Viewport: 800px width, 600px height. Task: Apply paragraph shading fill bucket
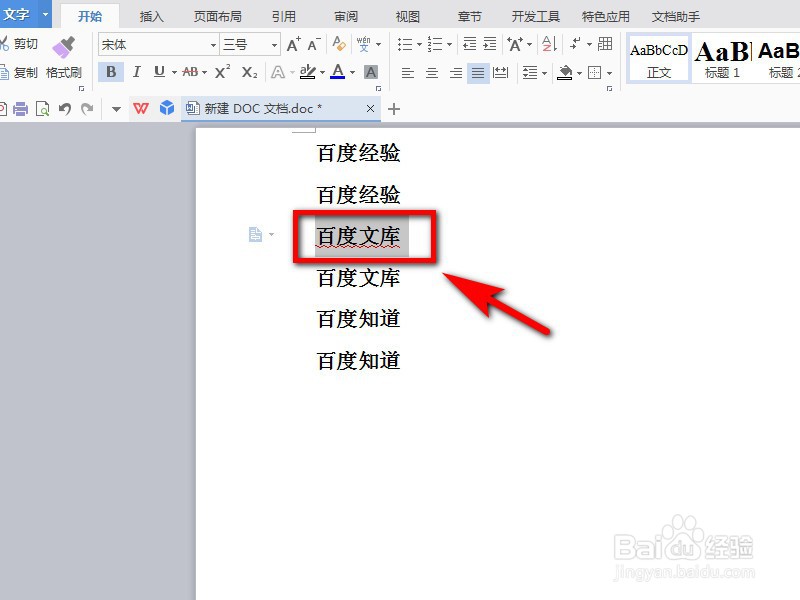565,72
